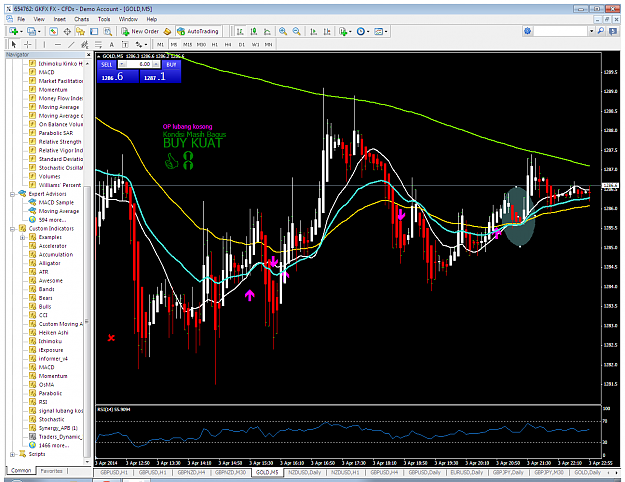Open the Strategy Tester toolbar icon

tap(108, 31)
